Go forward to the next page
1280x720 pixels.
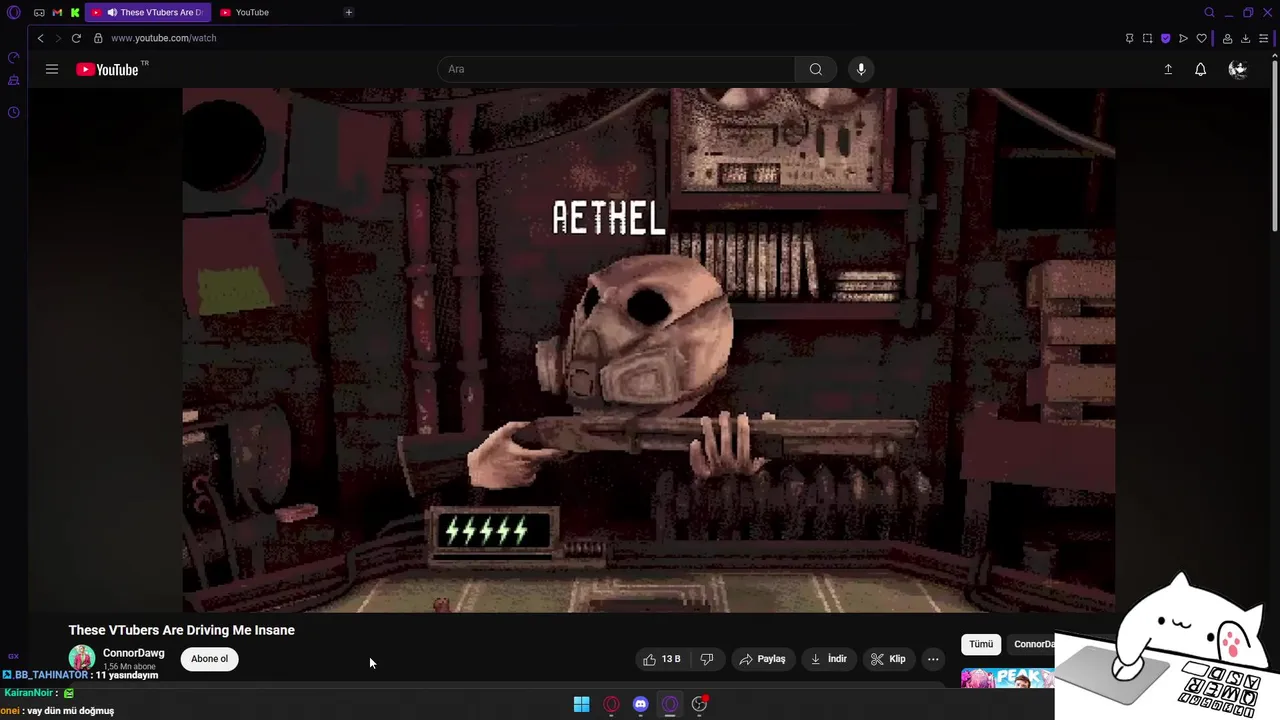(58, 38)
